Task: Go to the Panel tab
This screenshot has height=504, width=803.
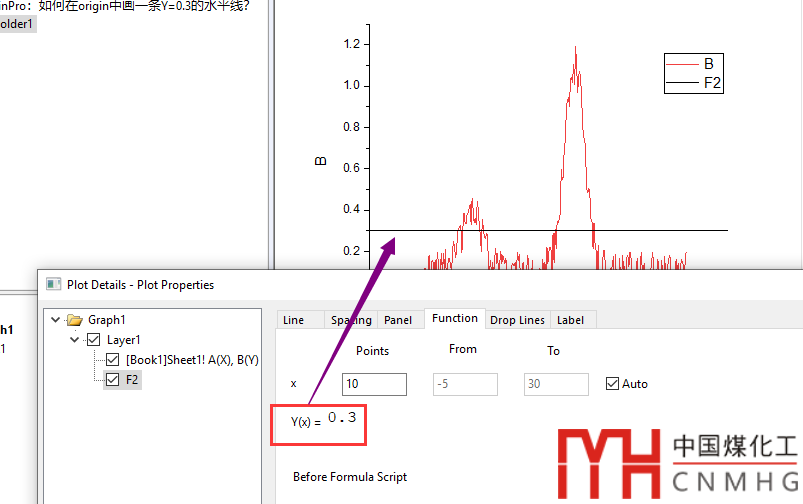Action: pos(397,320)
